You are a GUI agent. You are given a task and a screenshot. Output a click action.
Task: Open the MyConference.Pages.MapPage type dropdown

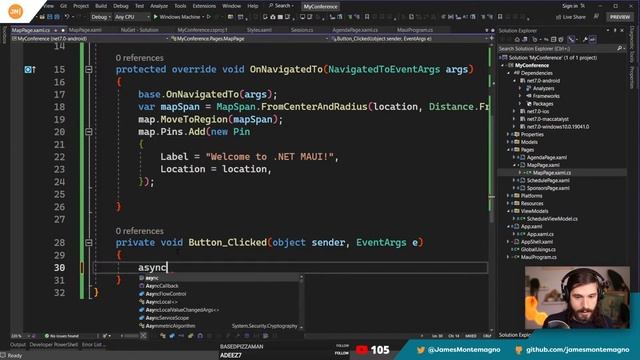coord(249,39)
